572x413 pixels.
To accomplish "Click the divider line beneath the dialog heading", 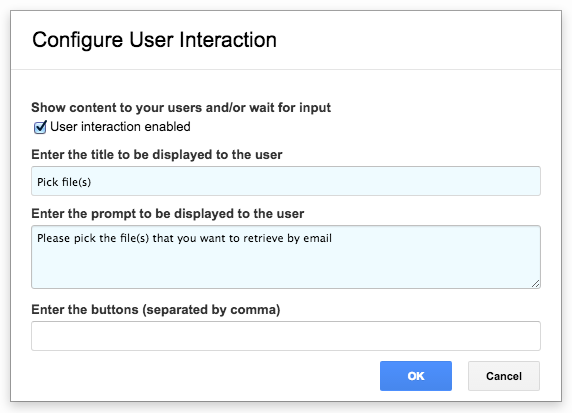I will (x=286, y=69).
